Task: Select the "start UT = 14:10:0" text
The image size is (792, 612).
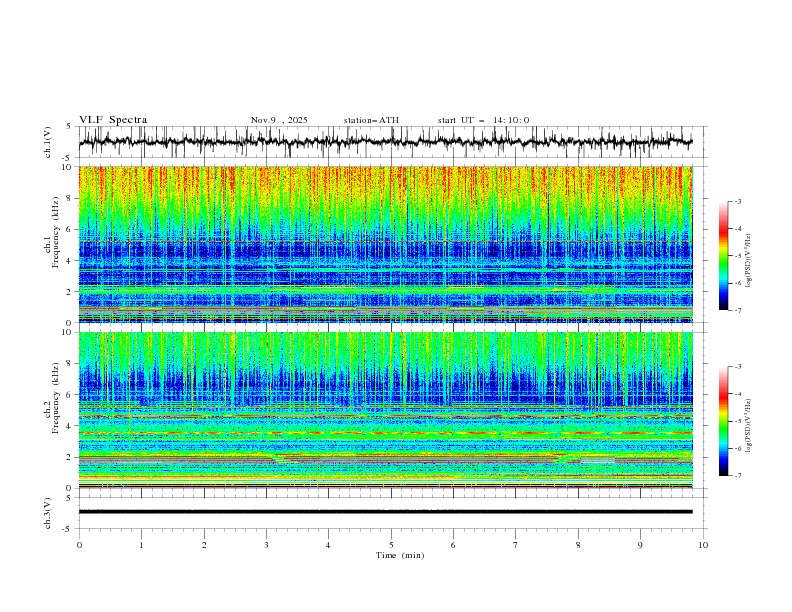Action: tap(483, 120)
